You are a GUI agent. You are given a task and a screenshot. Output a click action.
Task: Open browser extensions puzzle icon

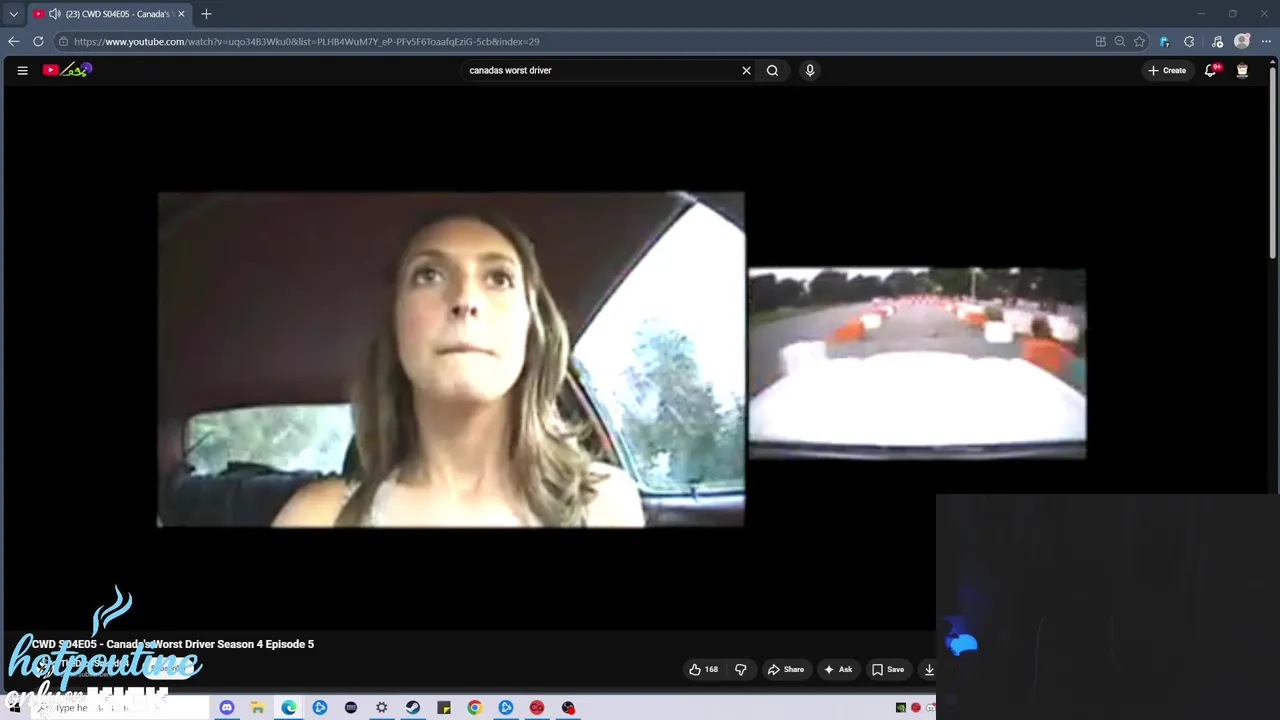tap(1189, 41)
